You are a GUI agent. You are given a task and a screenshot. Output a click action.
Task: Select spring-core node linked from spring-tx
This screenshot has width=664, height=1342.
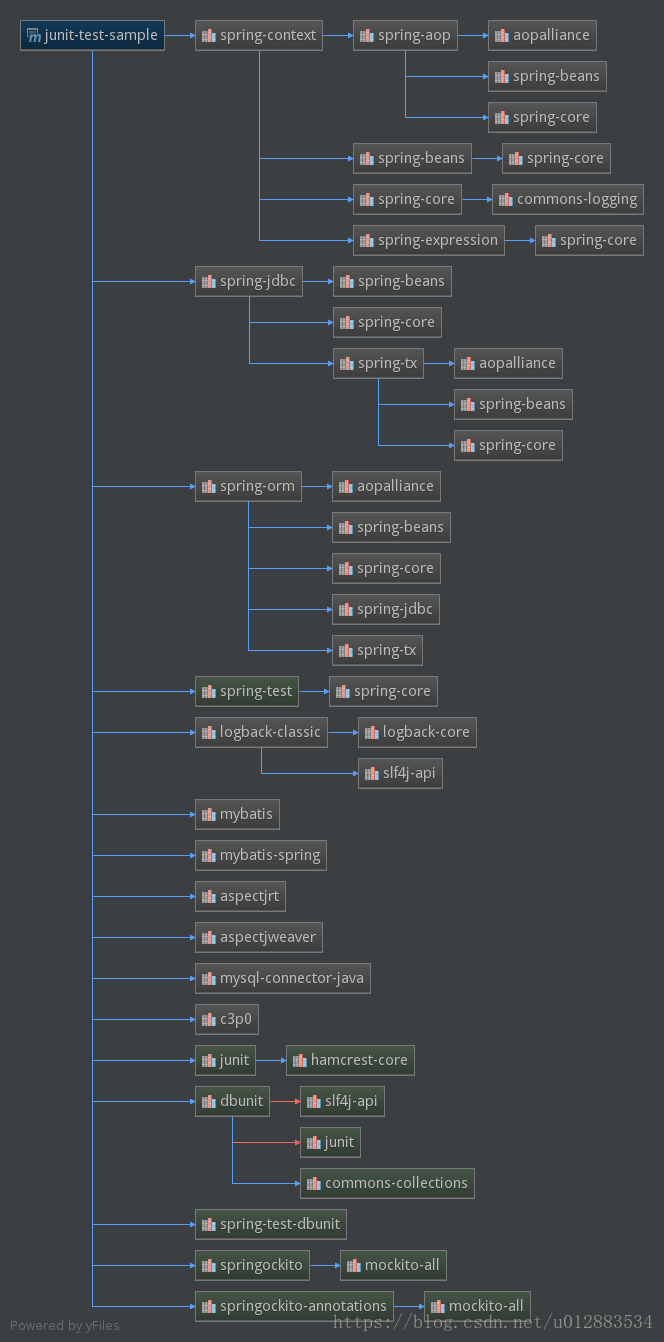pyautogui.click(x=508, y=445)
